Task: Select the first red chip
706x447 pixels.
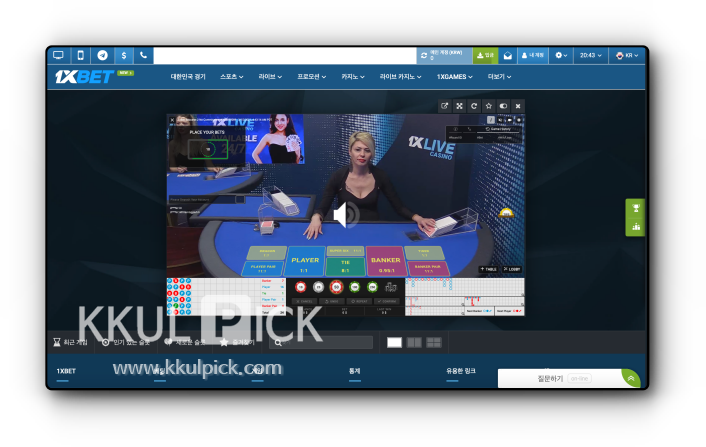Action: pyautogui.click(x=300, y=287)
